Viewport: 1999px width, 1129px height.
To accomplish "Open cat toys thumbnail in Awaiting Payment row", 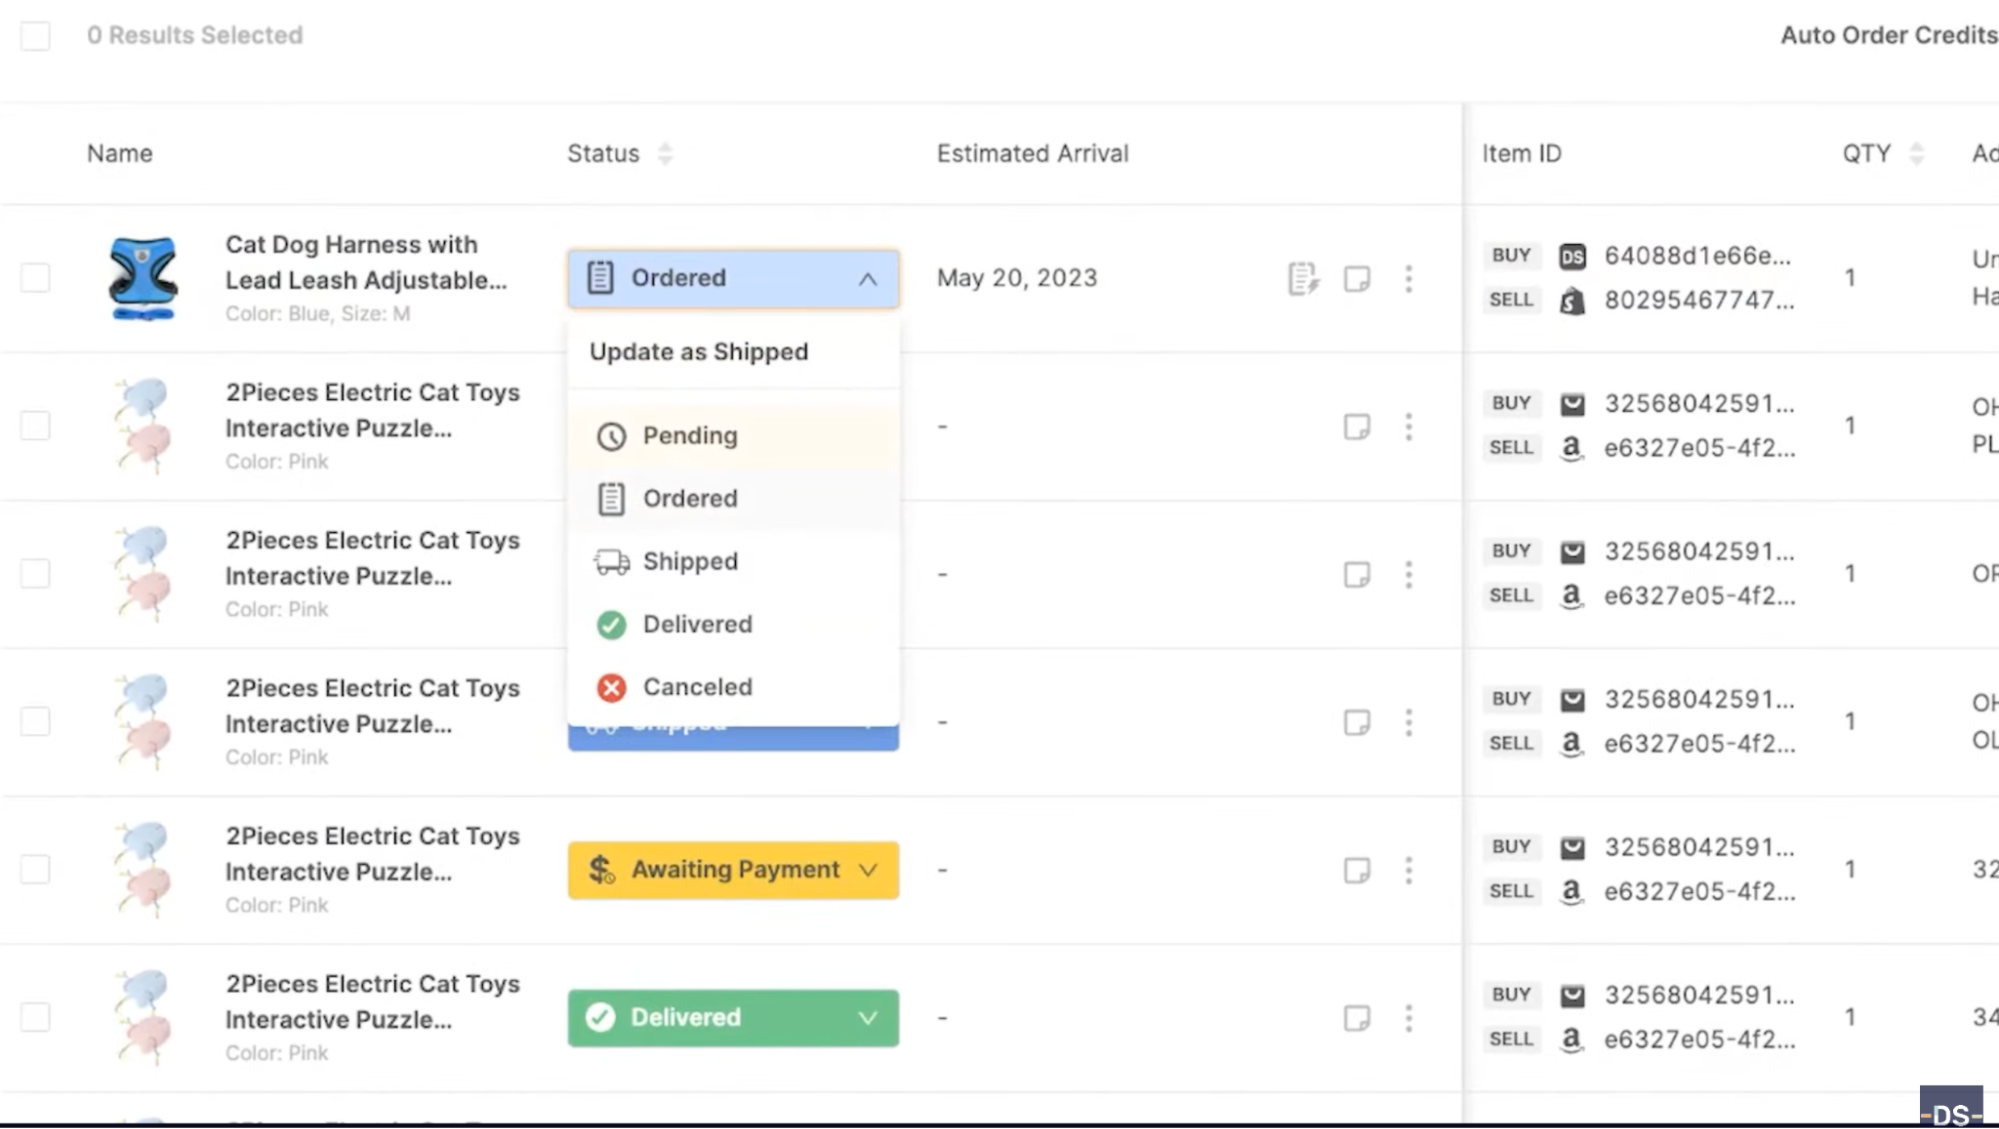I will tap(143, 869).
